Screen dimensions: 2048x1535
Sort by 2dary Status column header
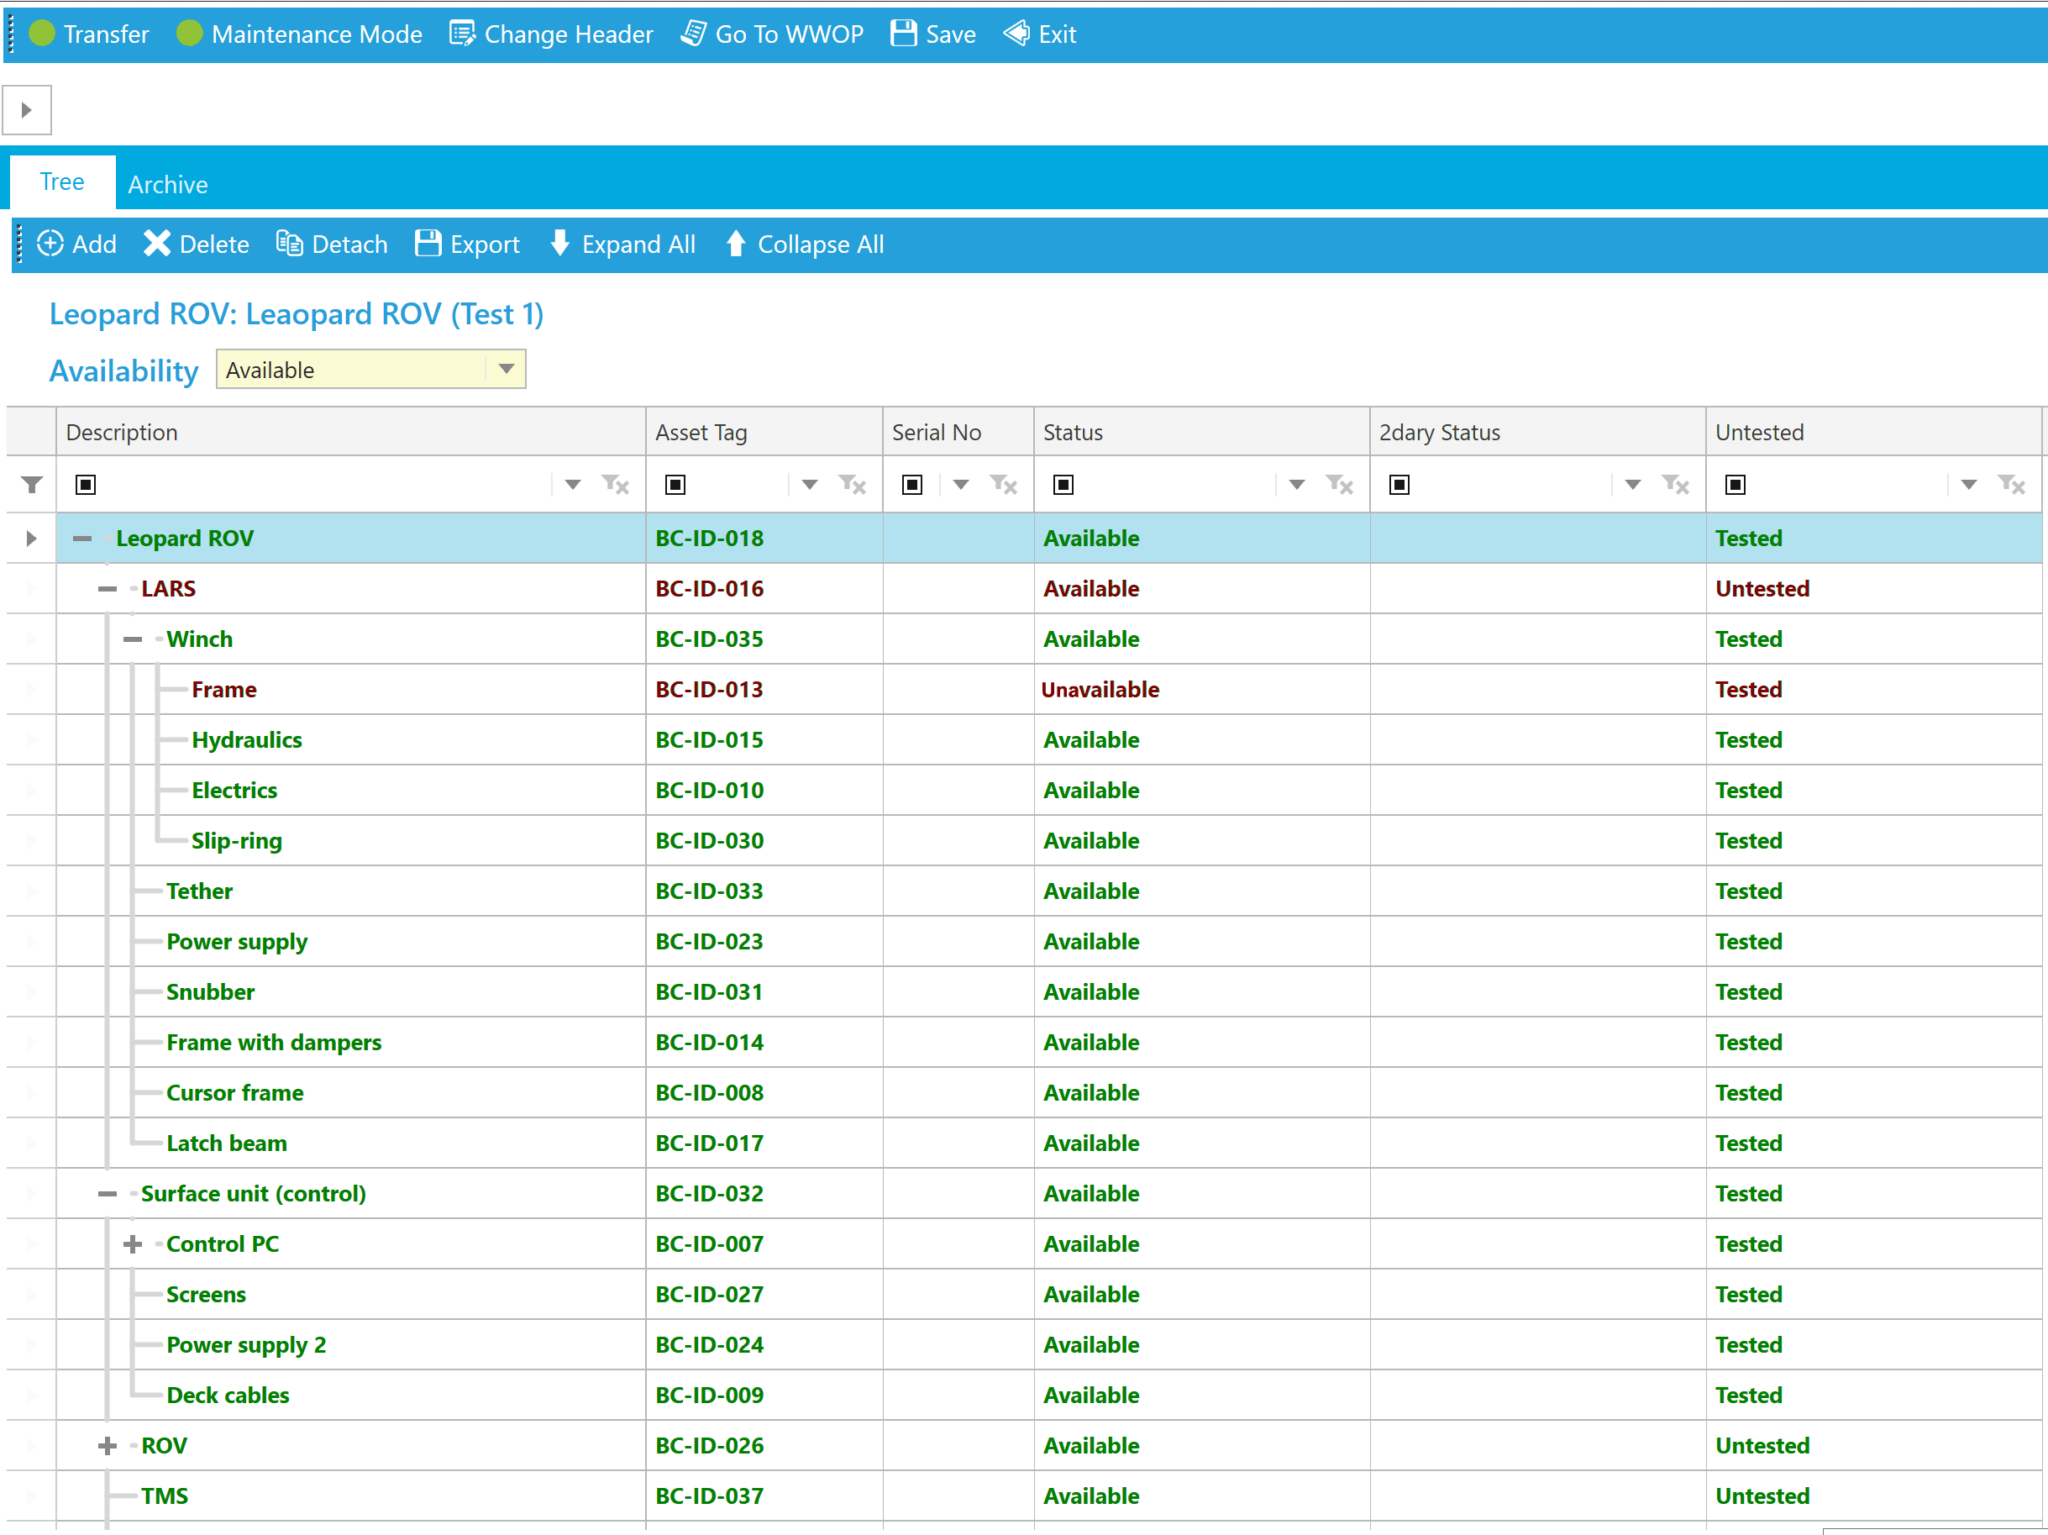pyautogui.click(x=1538, y=432)
